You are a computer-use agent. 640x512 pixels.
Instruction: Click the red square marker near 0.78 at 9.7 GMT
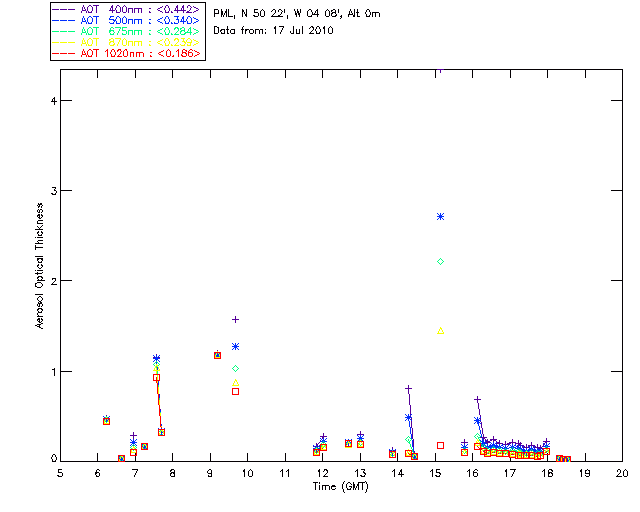[235, 391]
